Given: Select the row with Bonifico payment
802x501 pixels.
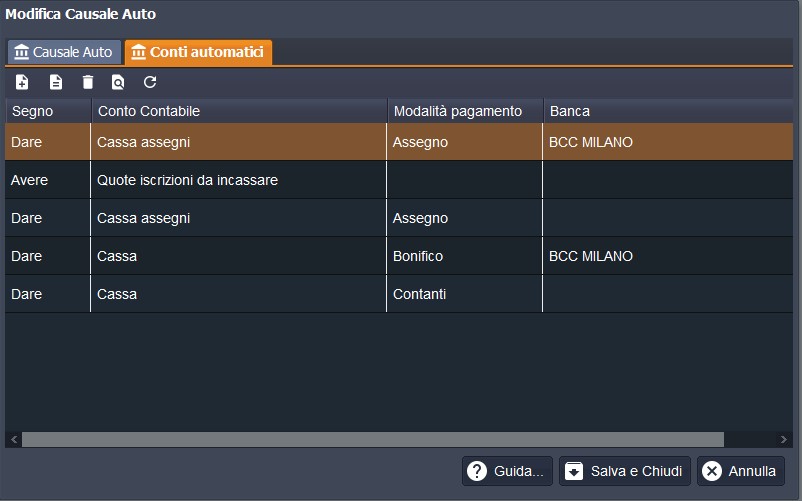Looking at the screenshot, I should coord(418,256).
